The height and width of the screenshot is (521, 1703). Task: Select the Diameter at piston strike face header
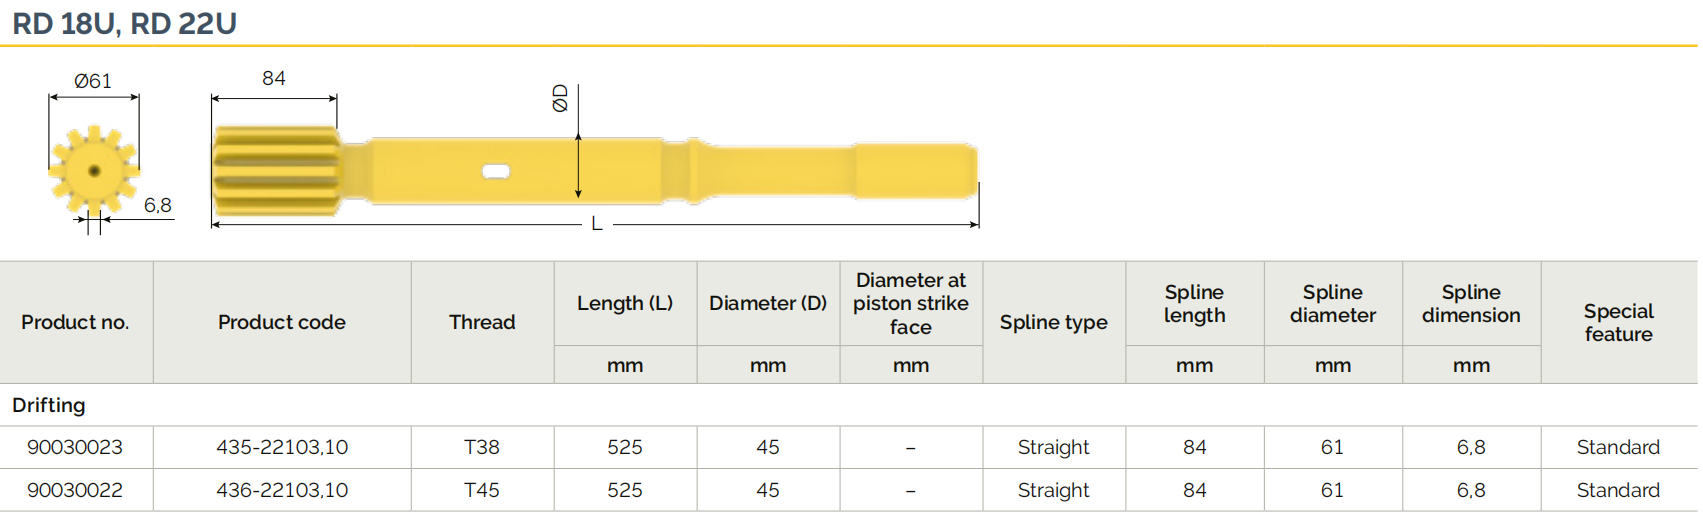pyautogui.click(x=910, y=303)
